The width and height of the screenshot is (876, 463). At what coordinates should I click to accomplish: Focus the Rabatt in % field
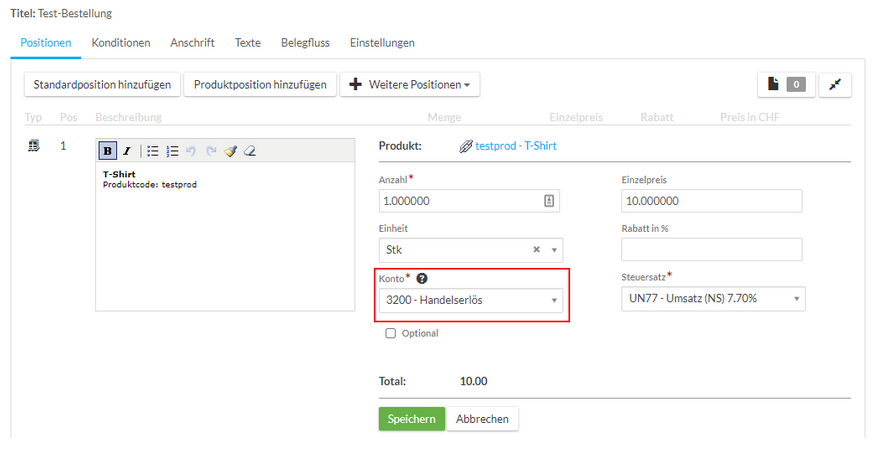[x=712, y=250]
